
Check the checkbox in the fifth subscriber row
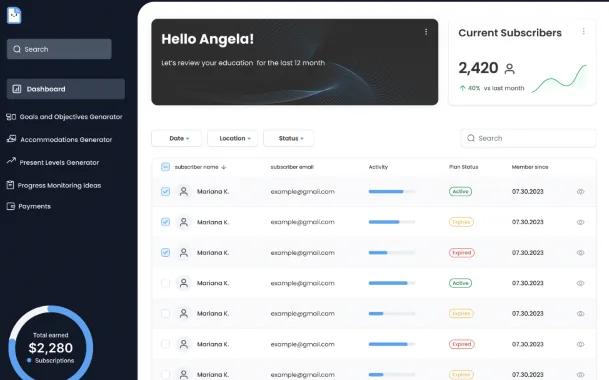tap(165, 314)
